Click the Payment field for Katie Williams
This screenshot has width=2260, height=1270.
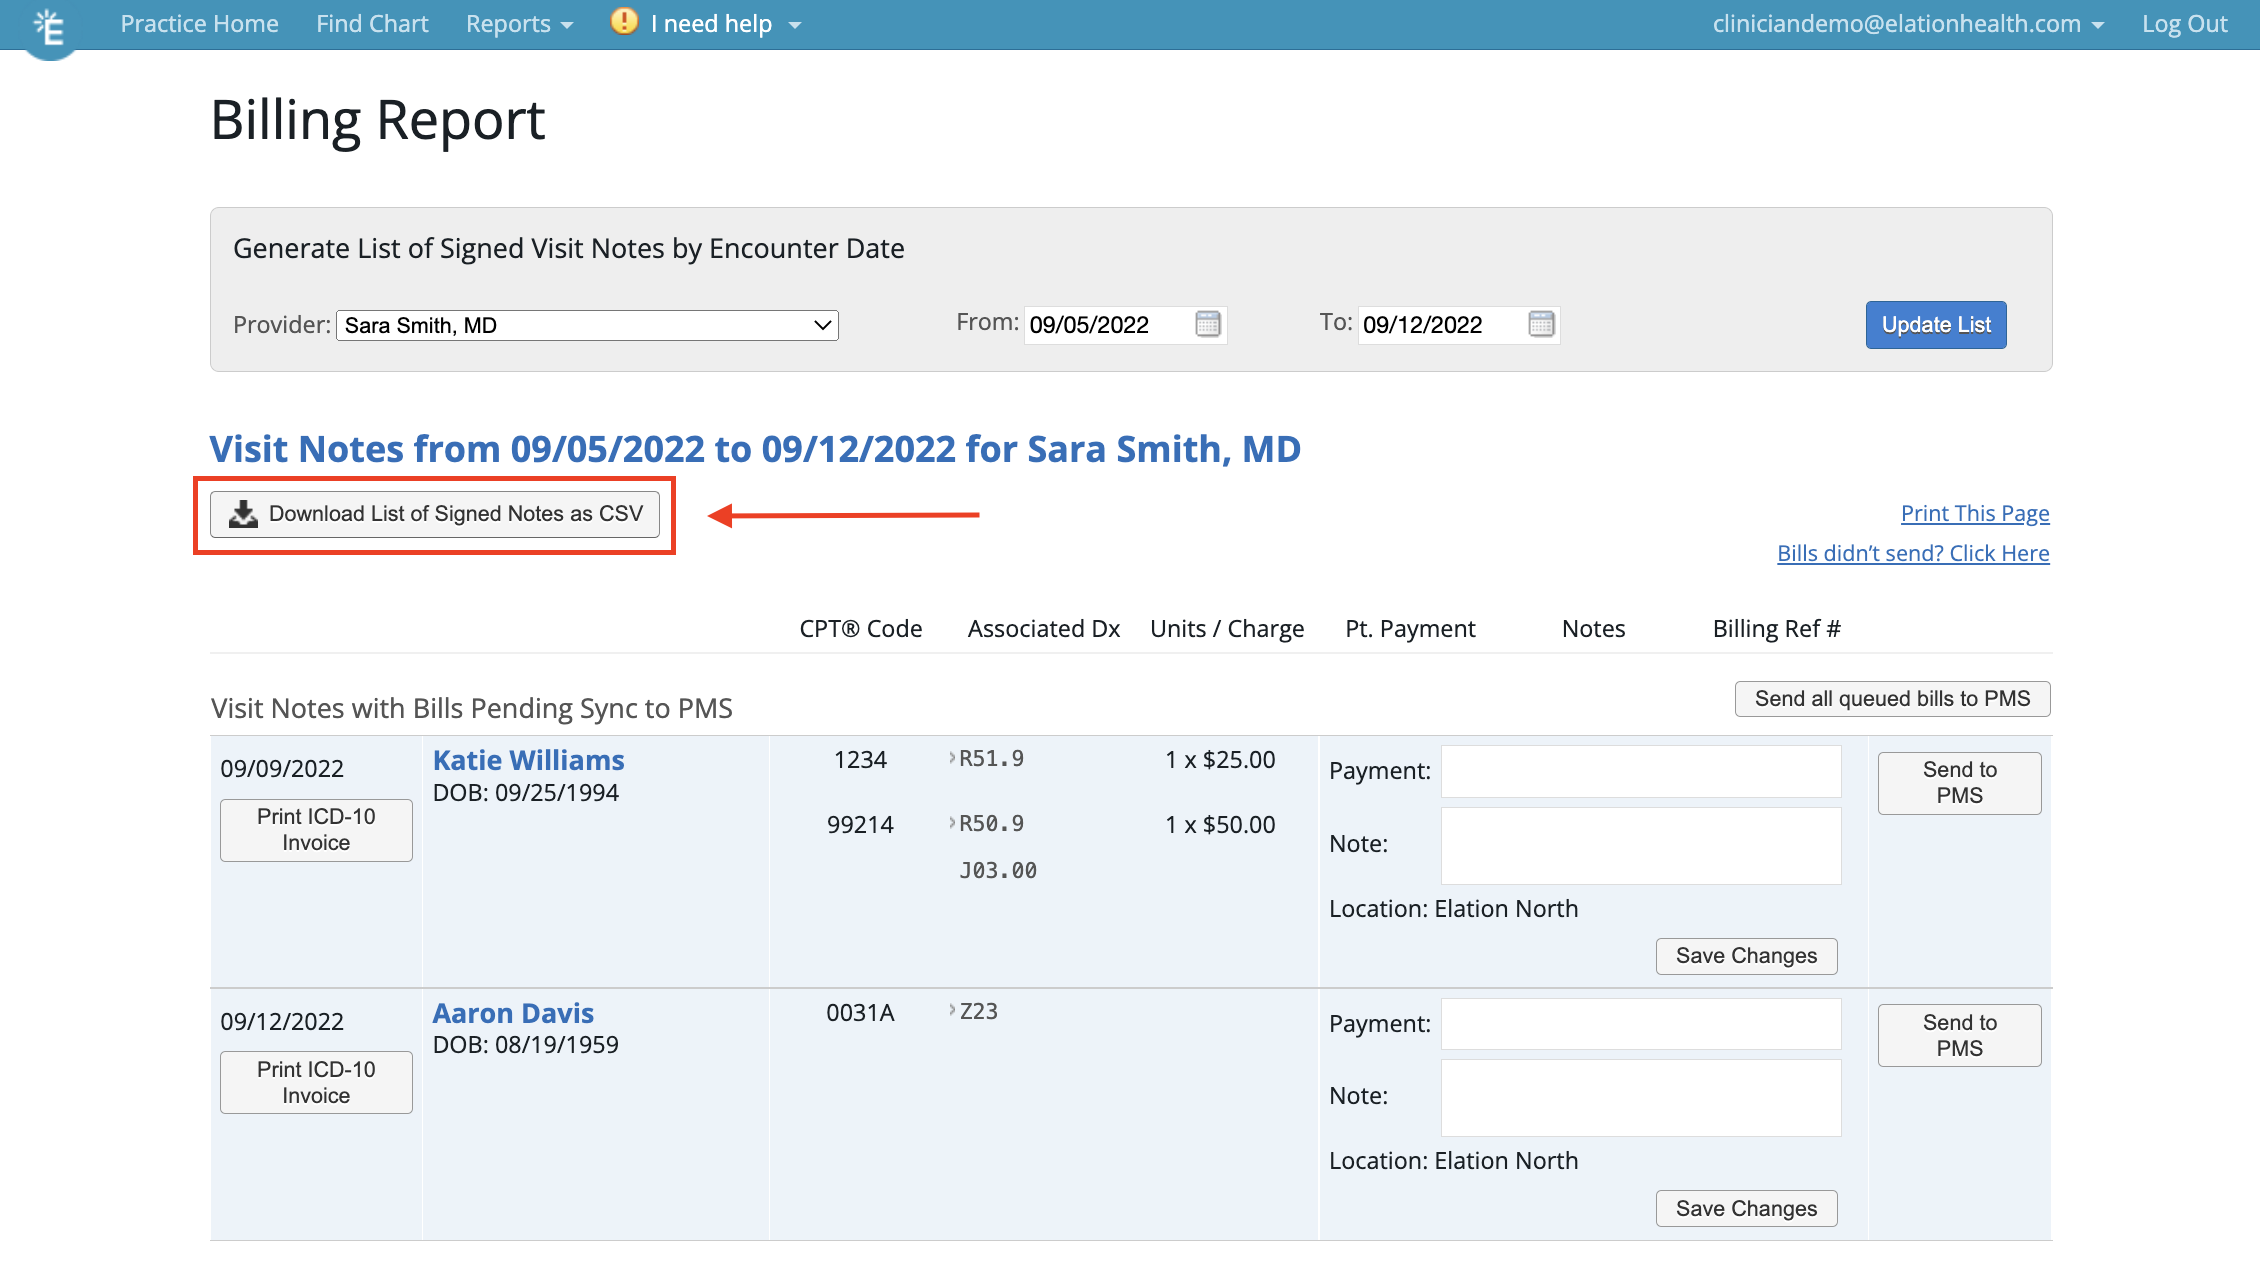[x=1640, y=771]
